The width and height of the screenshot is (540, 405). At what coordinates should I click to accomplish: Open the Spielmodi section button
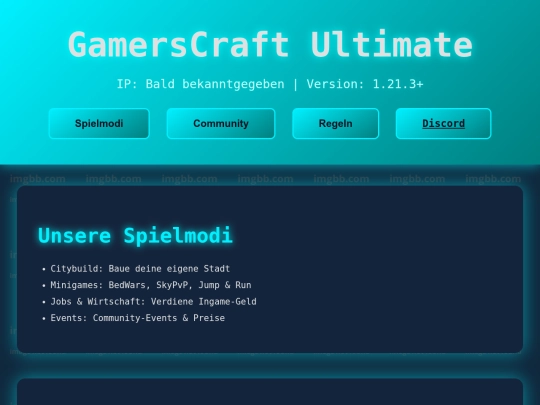(x=99, y=124)
